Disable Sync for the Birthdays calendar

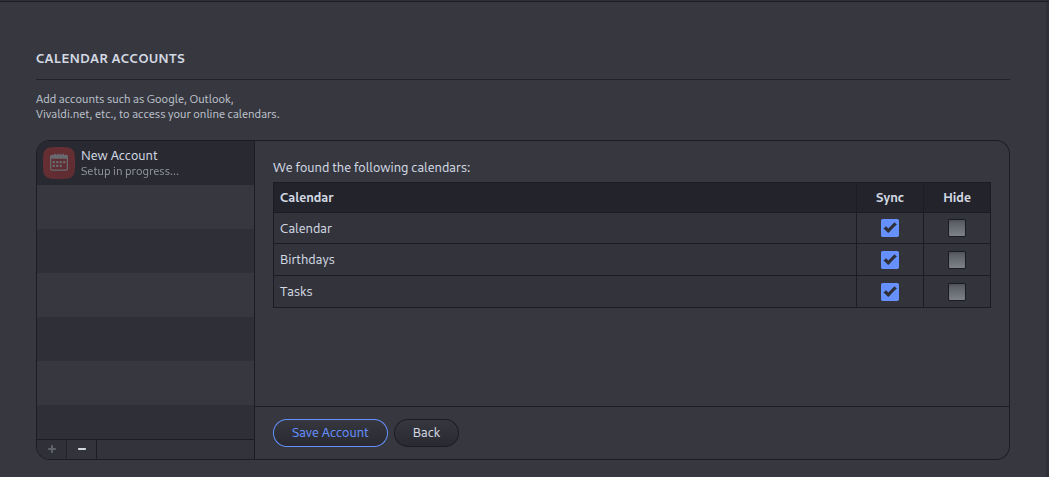pyautogui.click(x=890, y=260)
